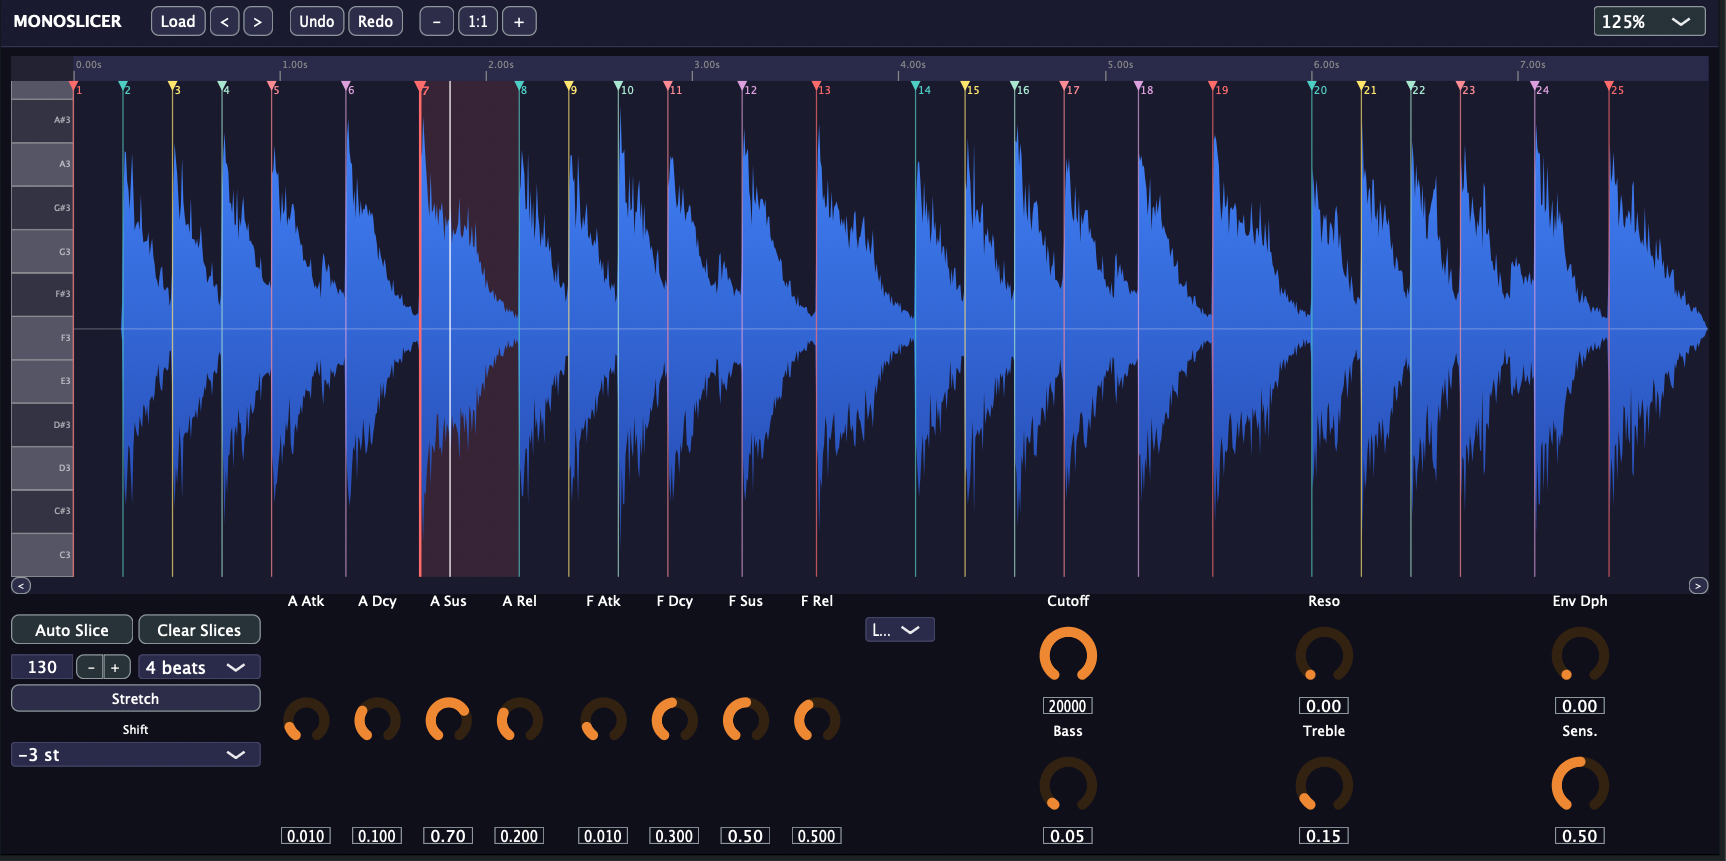Click the A Rel value field 0.200
1726x861 pixels.
click(x=519, y=836)
